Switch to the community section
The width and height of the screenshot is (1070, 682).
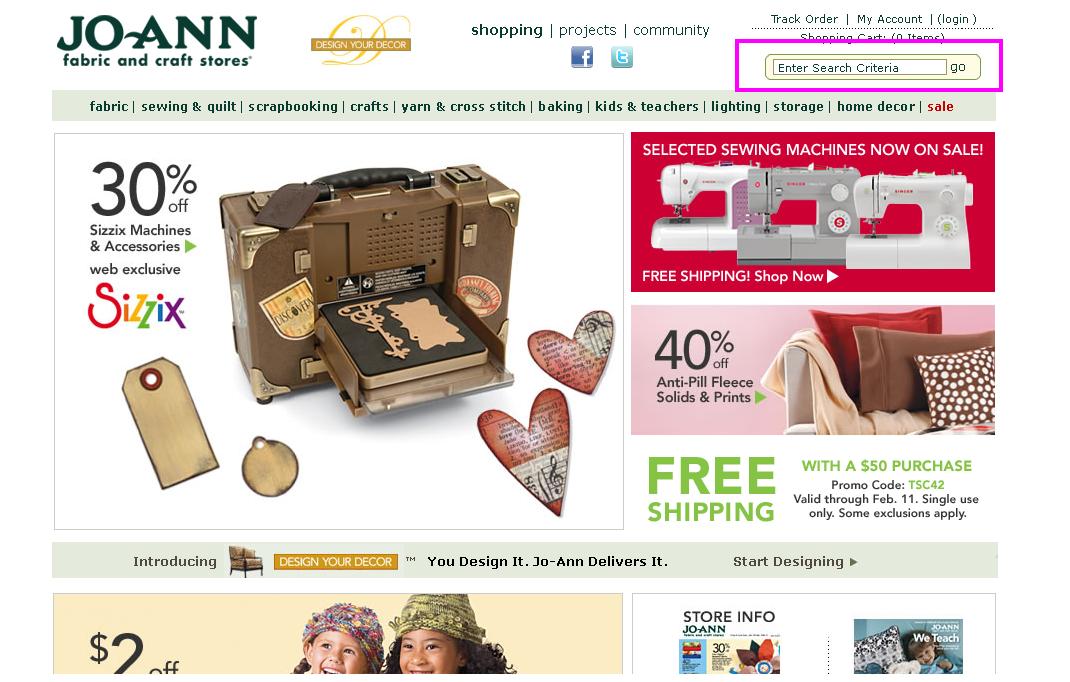coord(671,30)
